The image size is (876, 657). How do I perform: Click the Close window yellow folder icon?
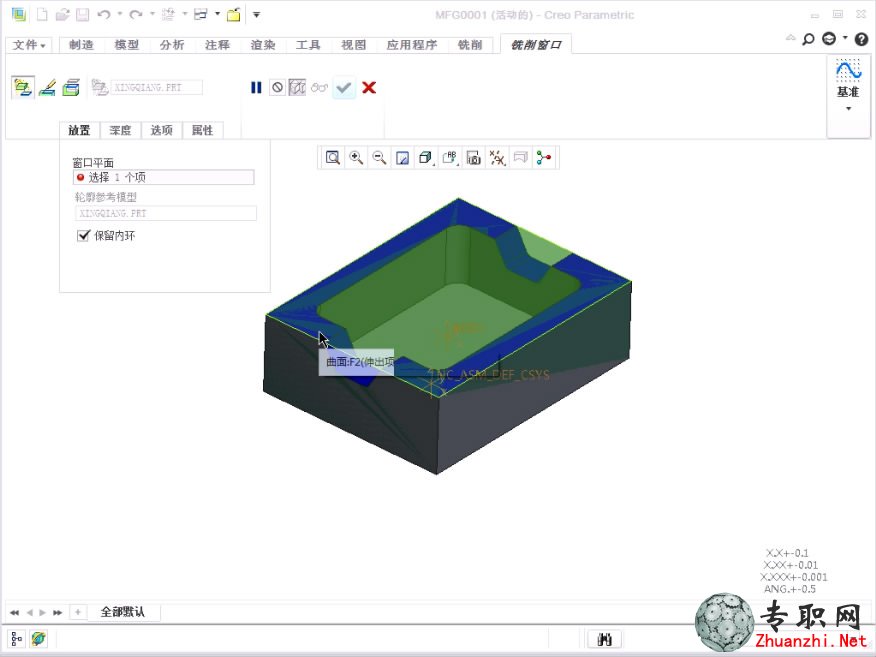(x=234, y=15)
